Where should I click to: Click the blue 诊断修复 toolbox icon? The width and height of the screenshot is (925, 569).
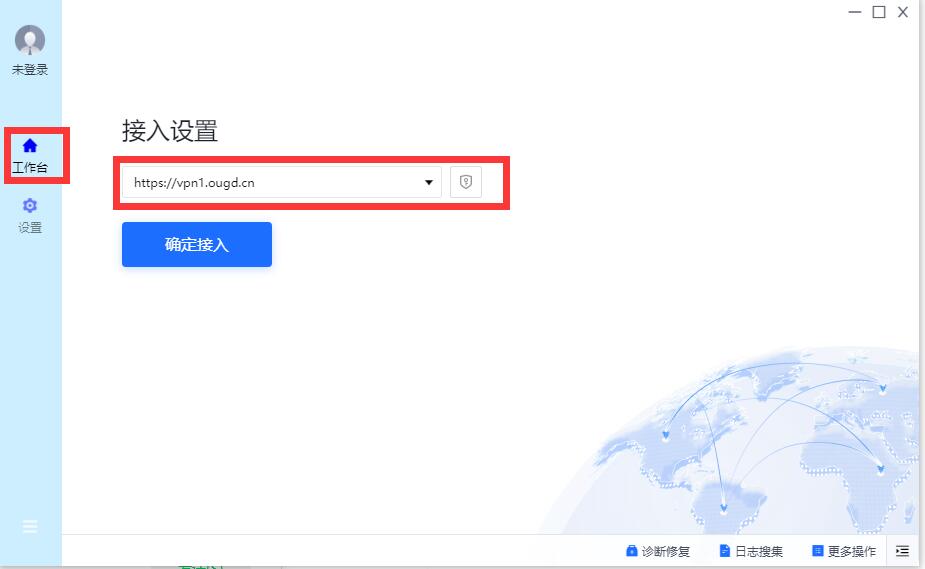631,551
